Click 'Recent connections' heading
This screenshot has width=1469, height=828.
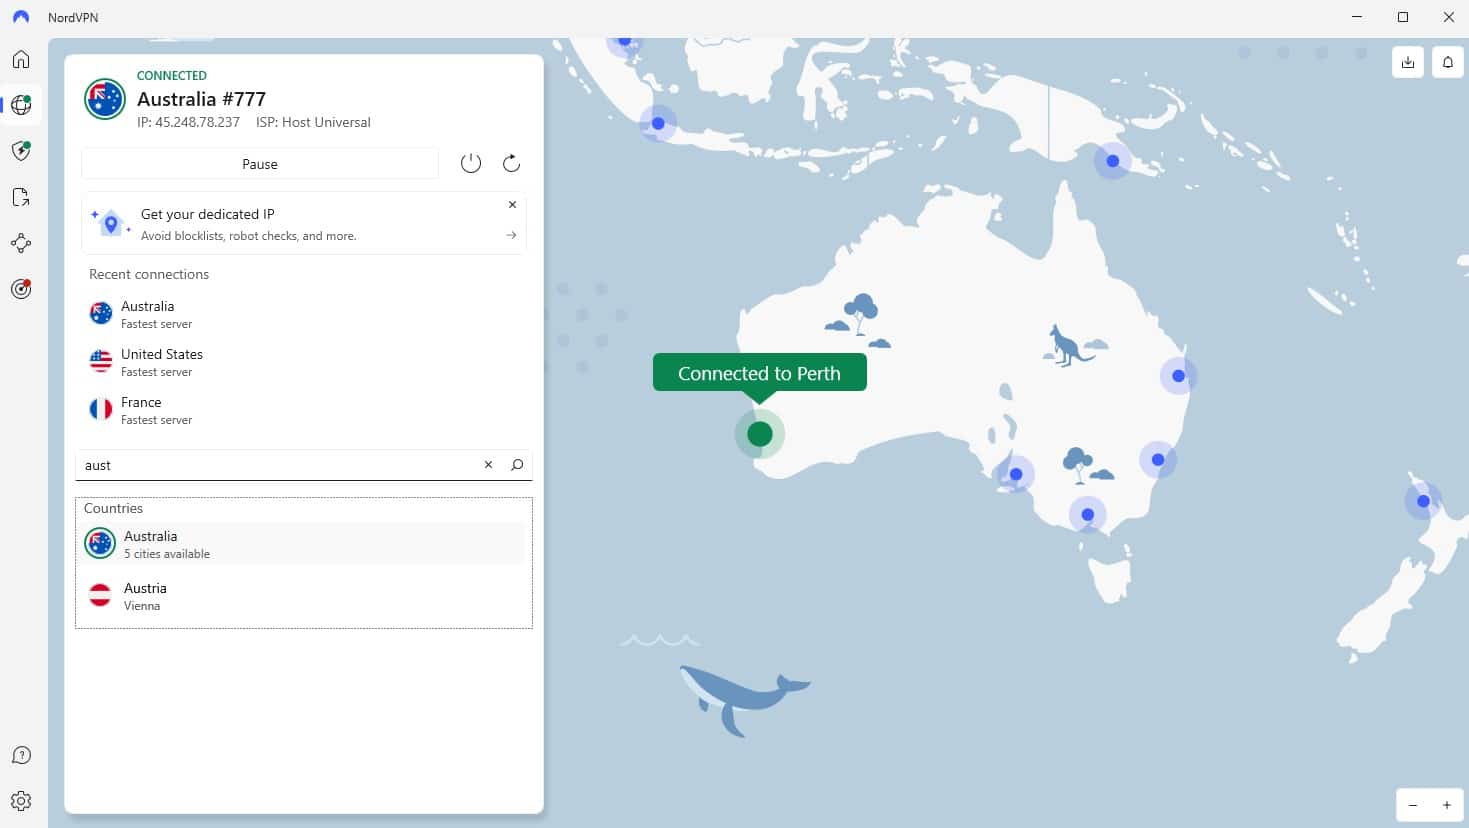tap(149, 274)
